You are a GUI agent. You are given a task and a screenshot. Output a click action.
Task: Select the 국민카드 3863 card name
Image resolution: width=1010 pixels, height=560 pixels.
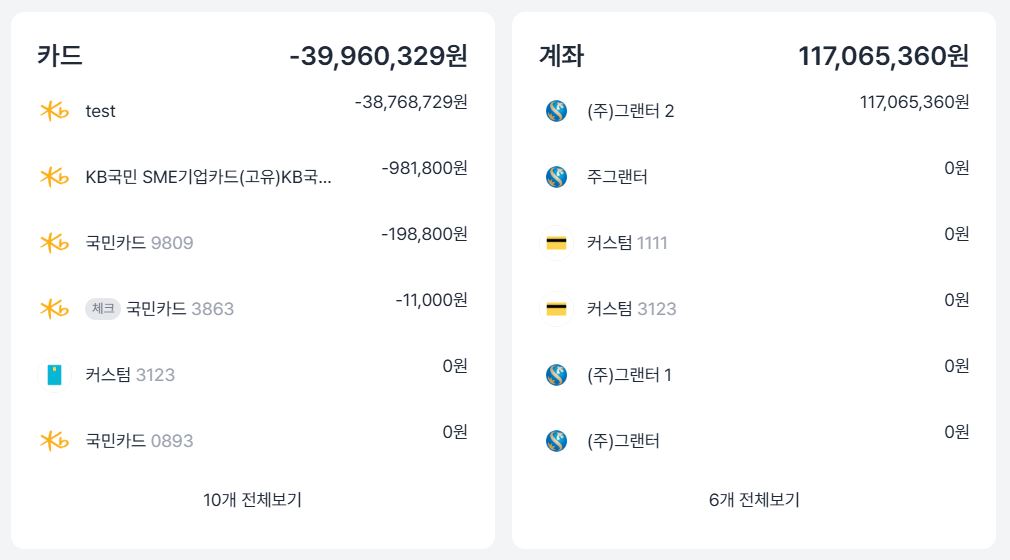(x=180, y=309)
